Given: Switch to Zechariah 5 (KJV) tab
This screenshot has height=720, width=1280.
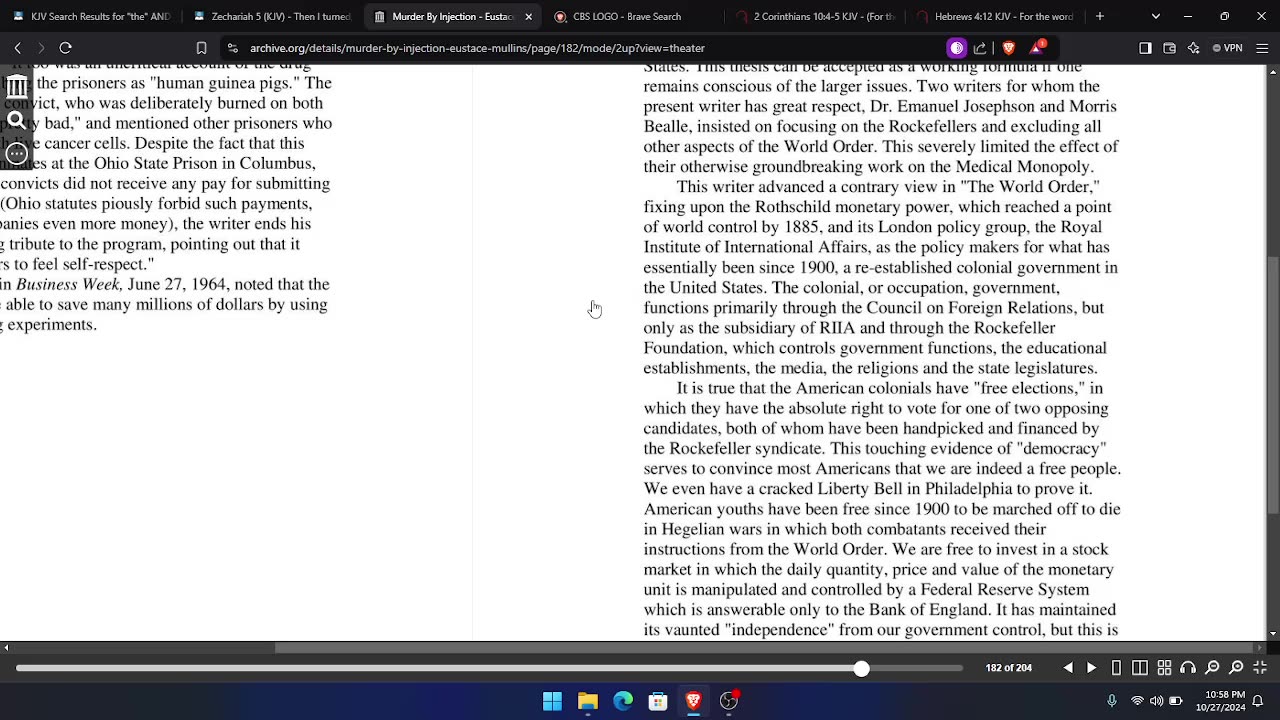Looking at the screenshot, I should tap(272, 16).
